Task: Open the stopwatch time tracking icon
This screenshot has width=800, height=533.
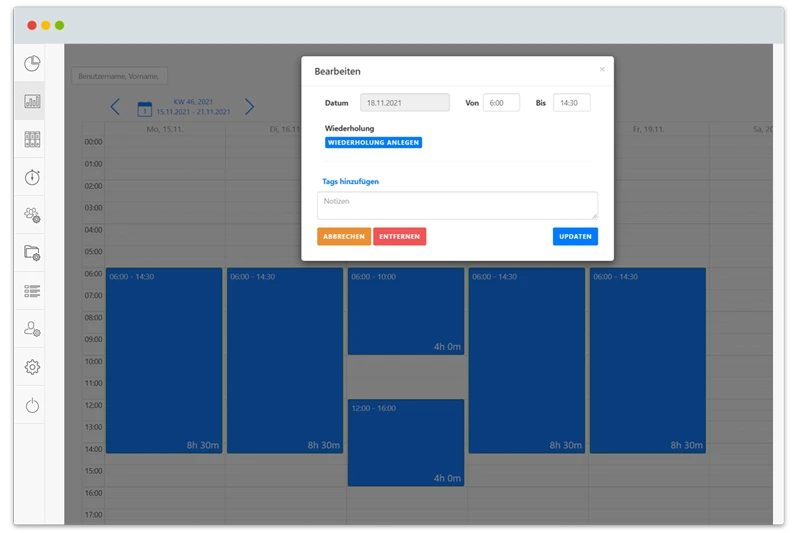Action: (32, 177)
